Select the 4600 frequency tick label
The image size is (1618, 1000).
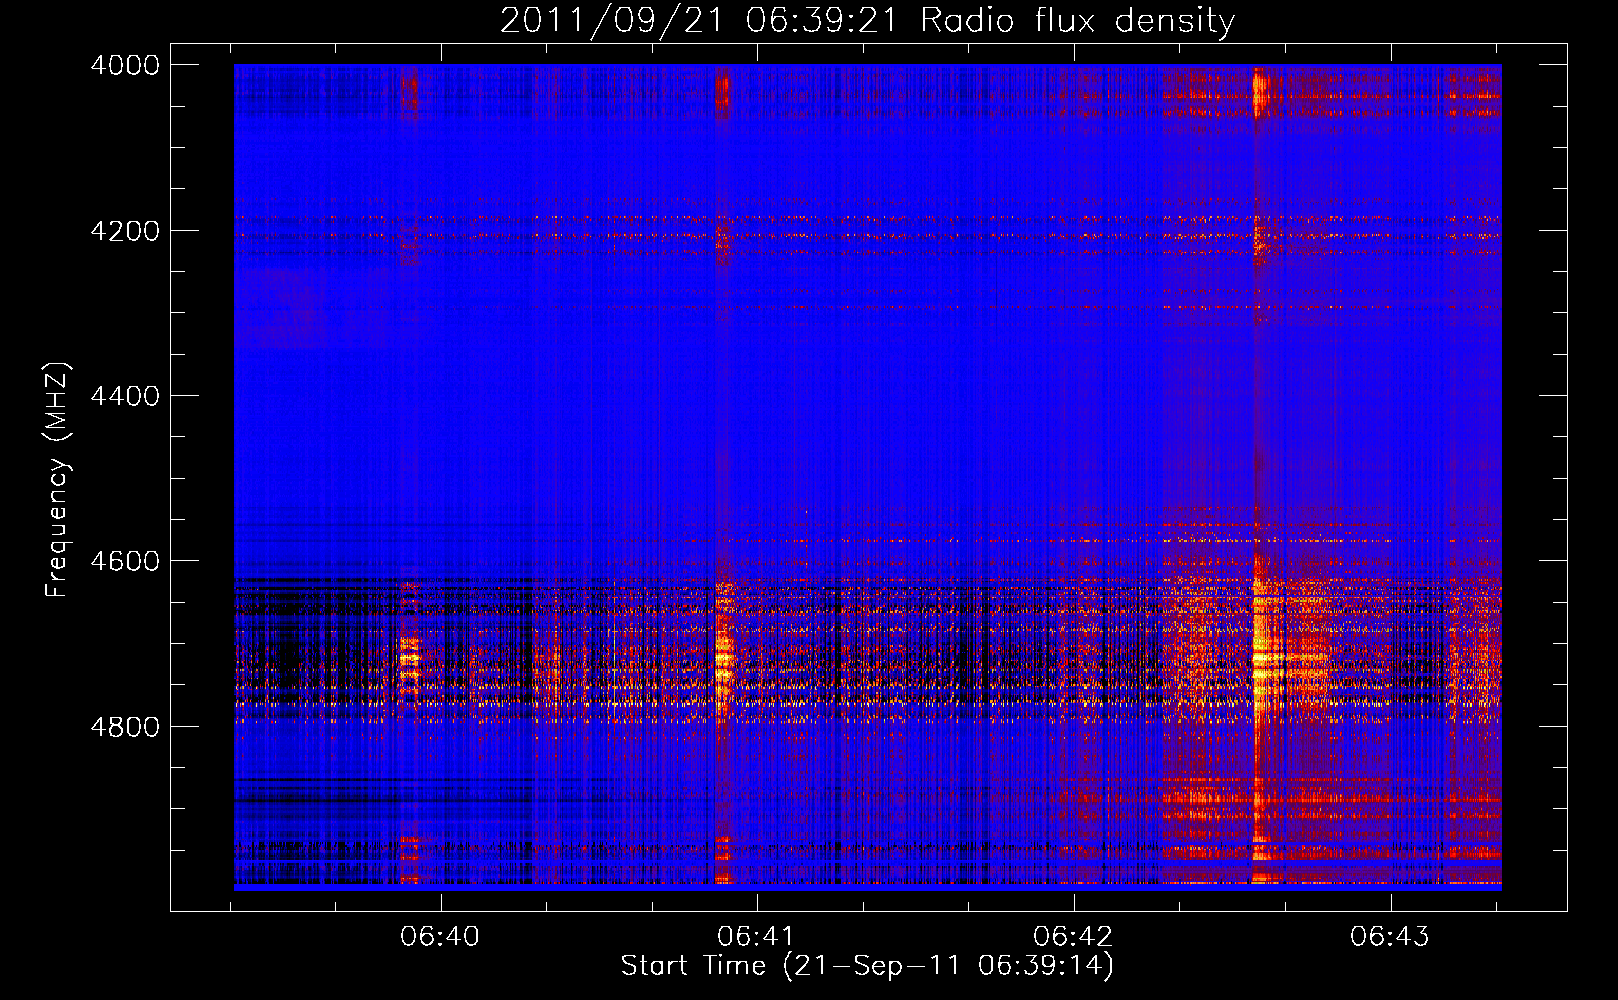[125, 561]
